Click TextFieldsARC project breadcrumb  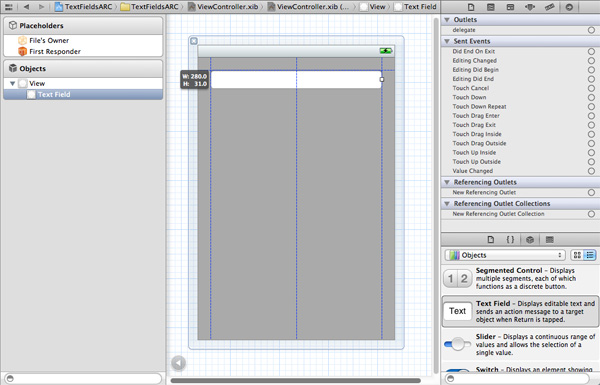(x=84, y=7)
